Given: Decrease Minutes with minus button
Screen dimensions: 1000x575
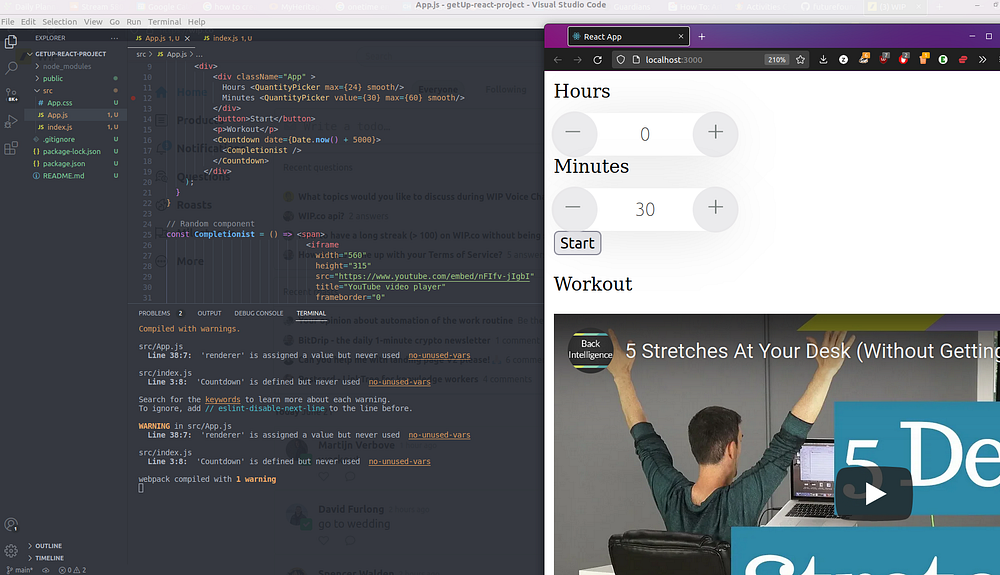Looking at the screenshot, I should click(x=573, y=208).
